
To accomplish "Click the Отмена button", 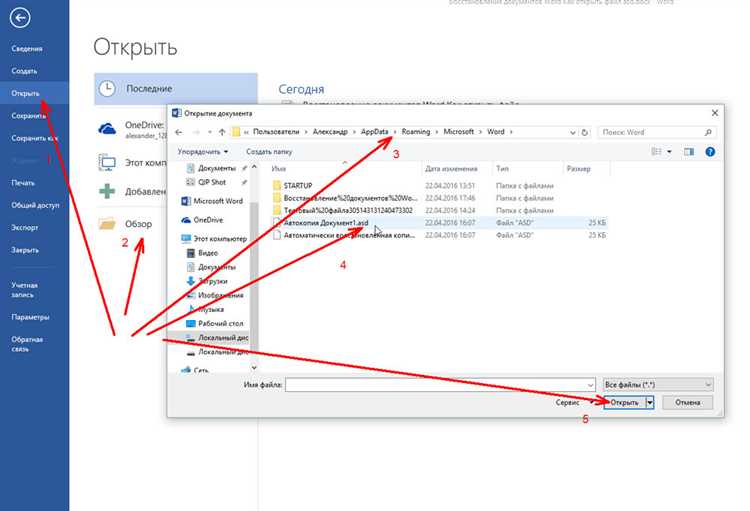I will 687,403.
